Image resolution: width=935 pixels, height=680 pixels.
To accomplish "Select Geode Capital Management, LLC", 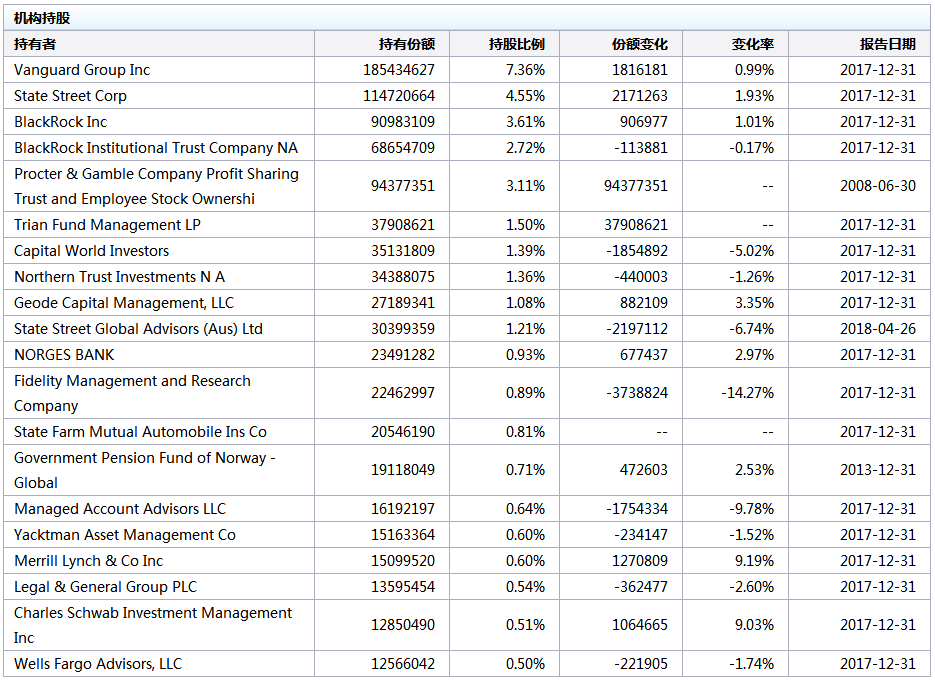I will pyautogui.click(x=124, y=303).
